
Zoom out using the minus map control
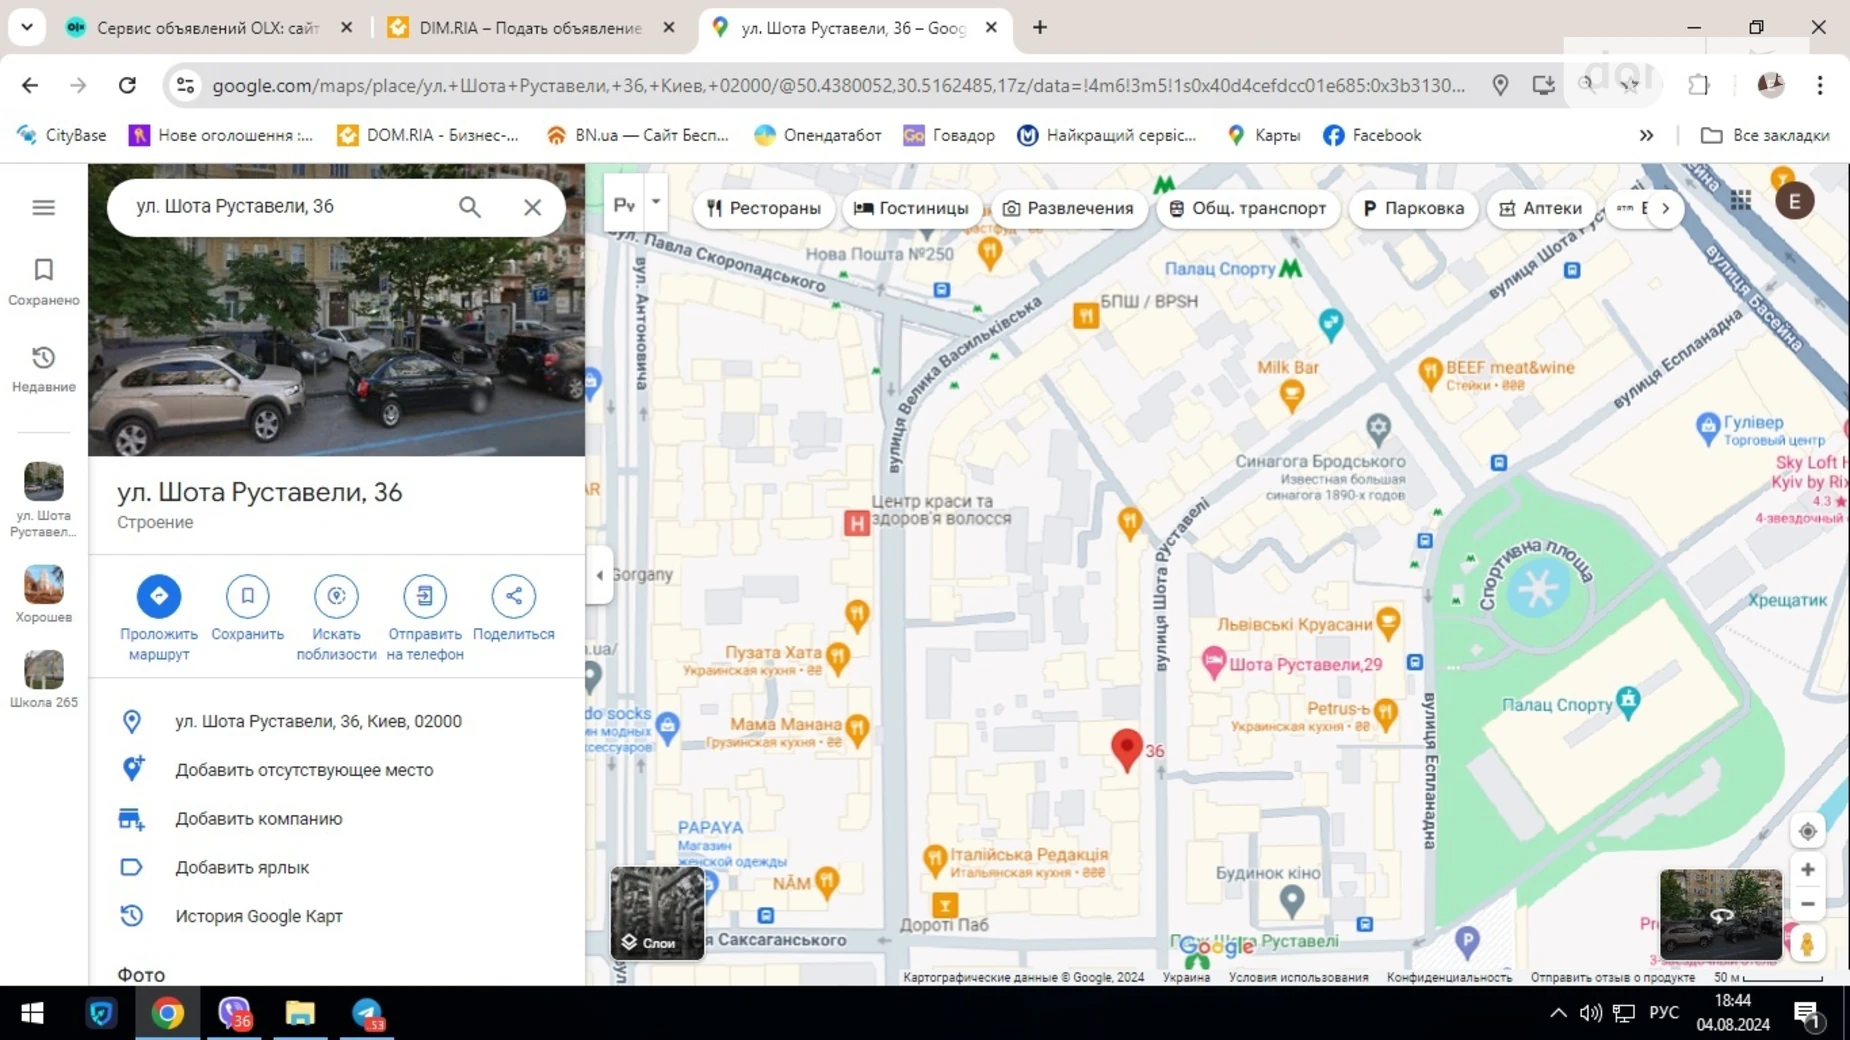[x=1808, y=903]
